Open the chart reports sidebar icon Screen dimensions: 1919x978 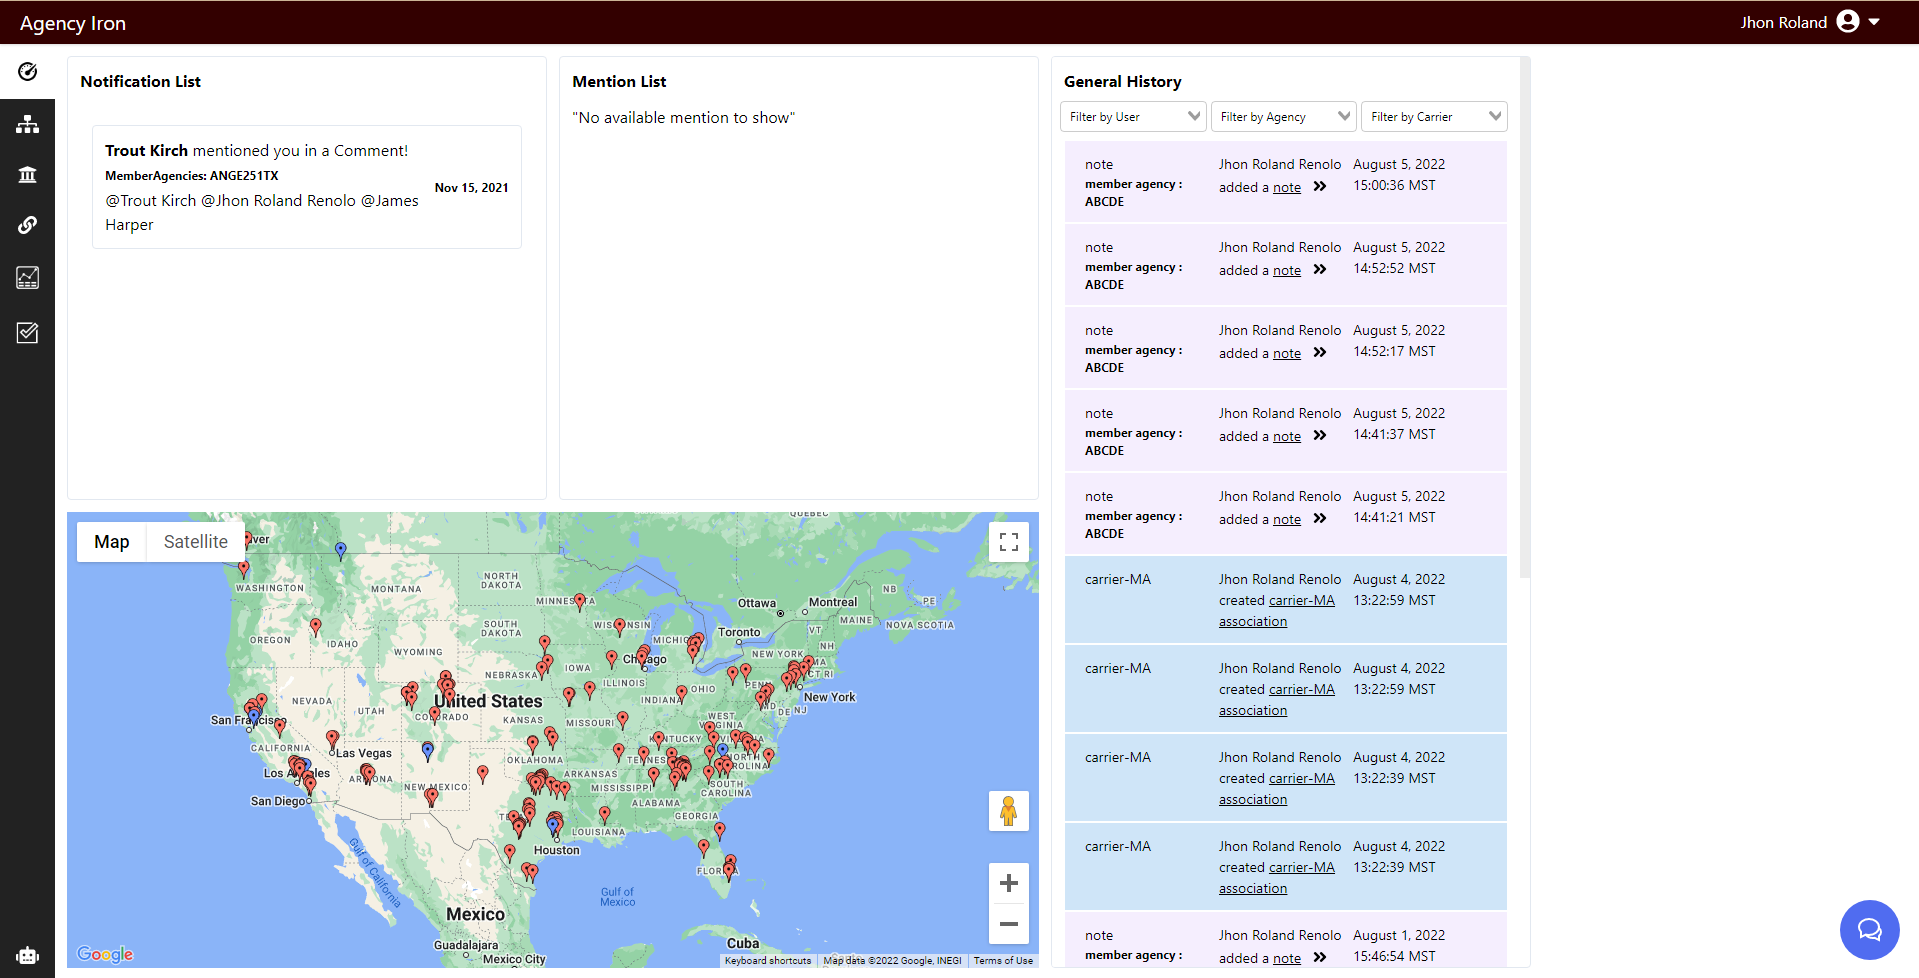(x=27, y=278)
